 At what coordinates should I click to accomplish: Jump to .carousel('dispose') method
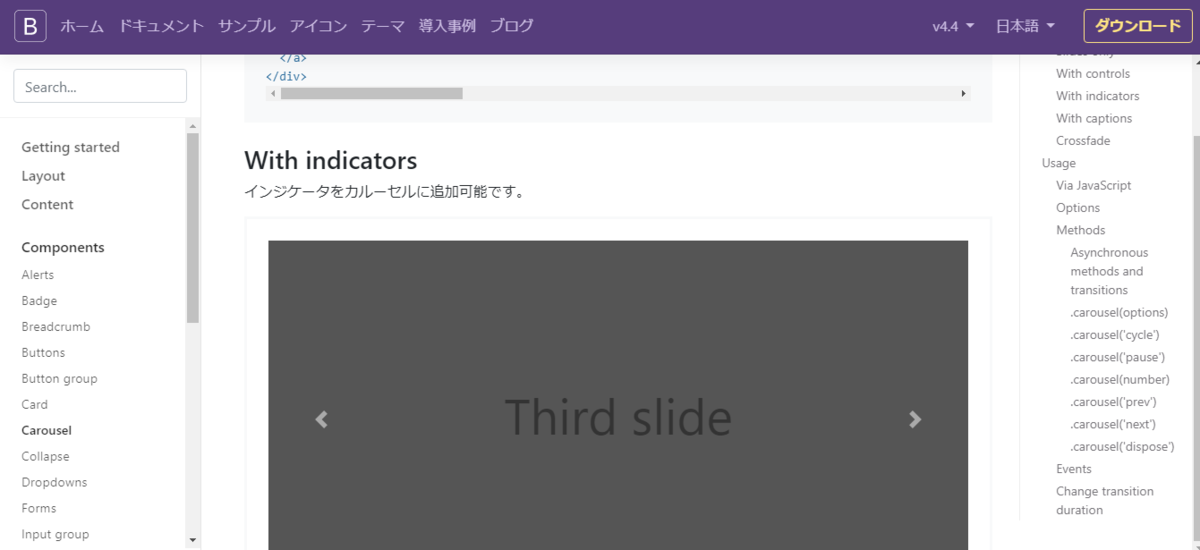point(1122,447)
